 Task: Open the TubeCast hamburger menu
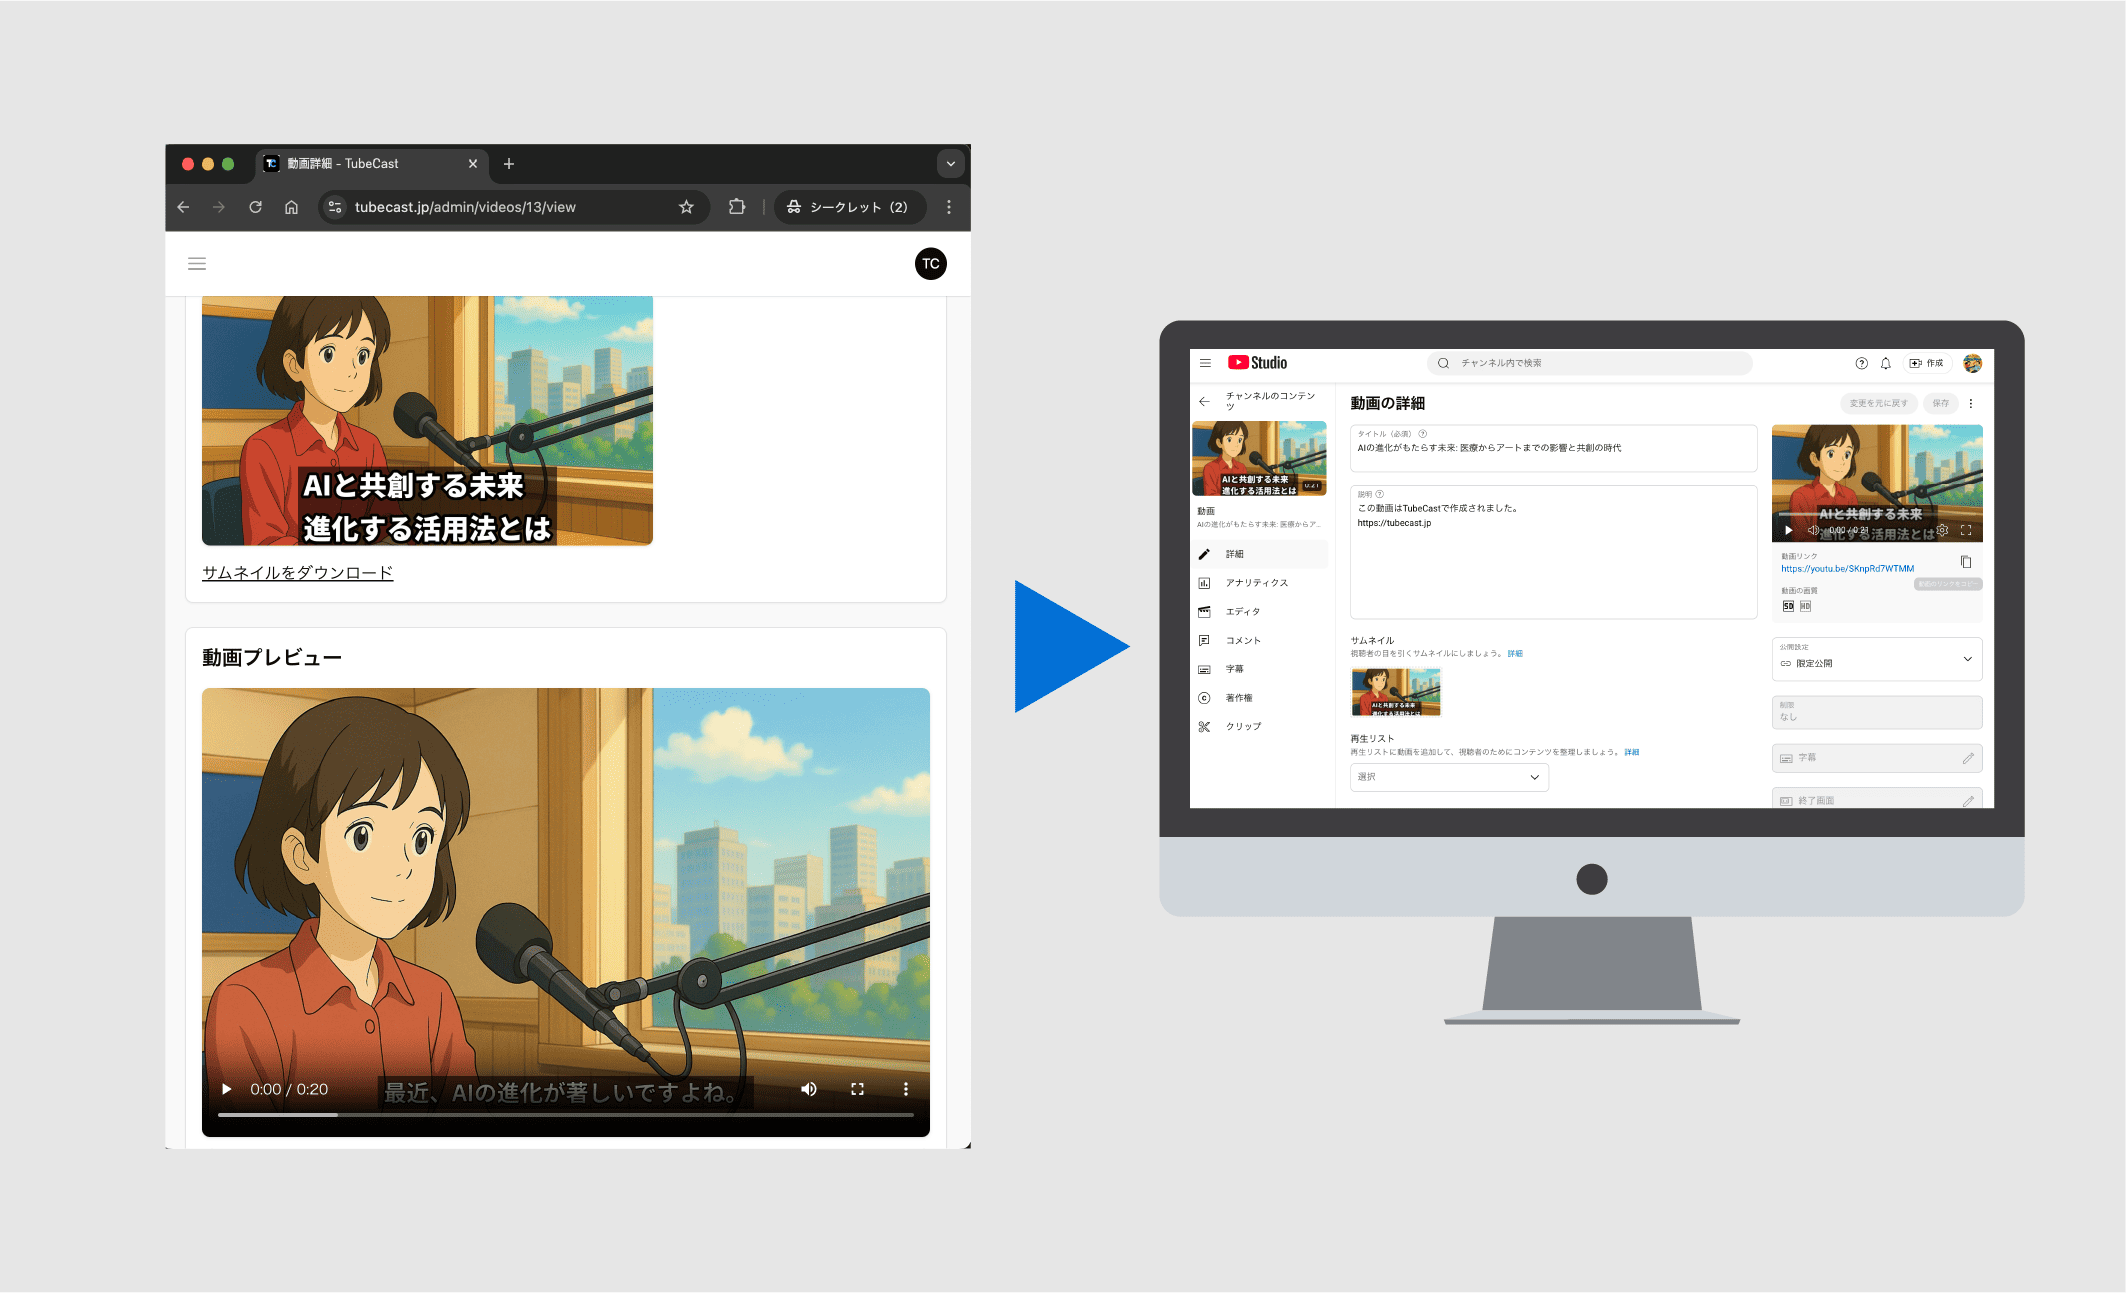coord(197,264)
